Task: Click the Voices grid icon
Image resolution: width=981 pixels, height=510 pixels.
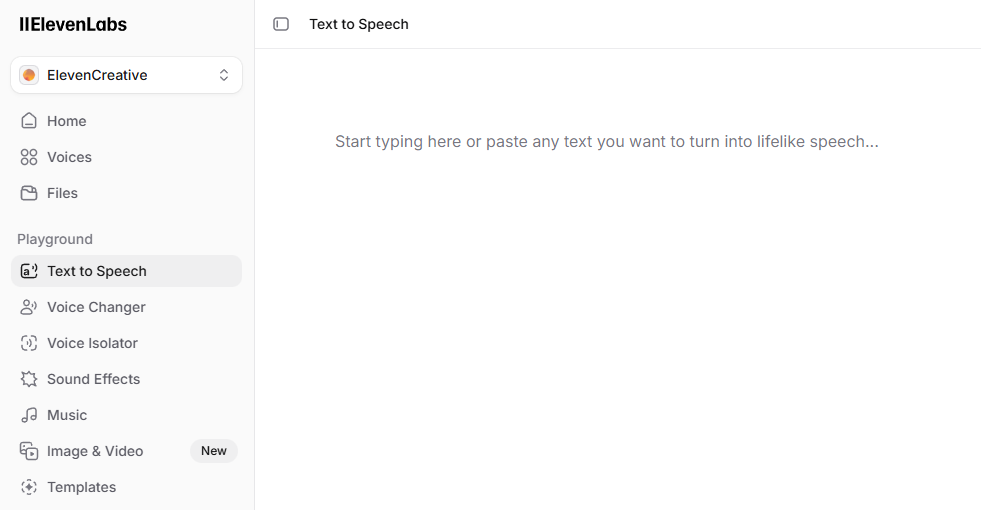Action: [29, 157]
